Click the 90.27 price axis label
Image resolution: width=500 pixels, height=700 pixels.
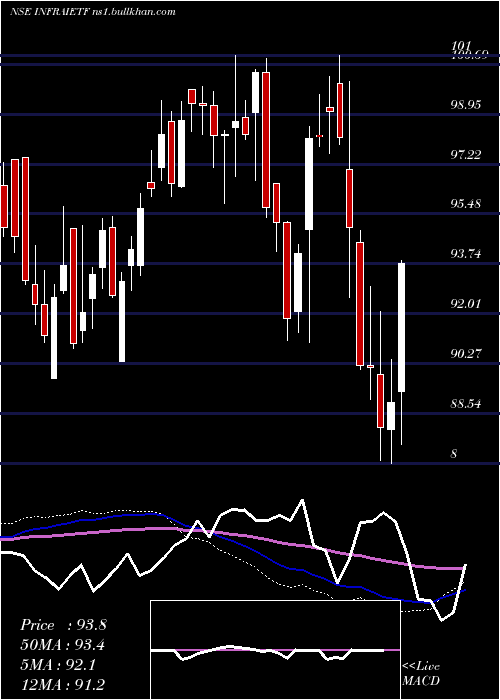pyautogui.click(x=467, y=354)
